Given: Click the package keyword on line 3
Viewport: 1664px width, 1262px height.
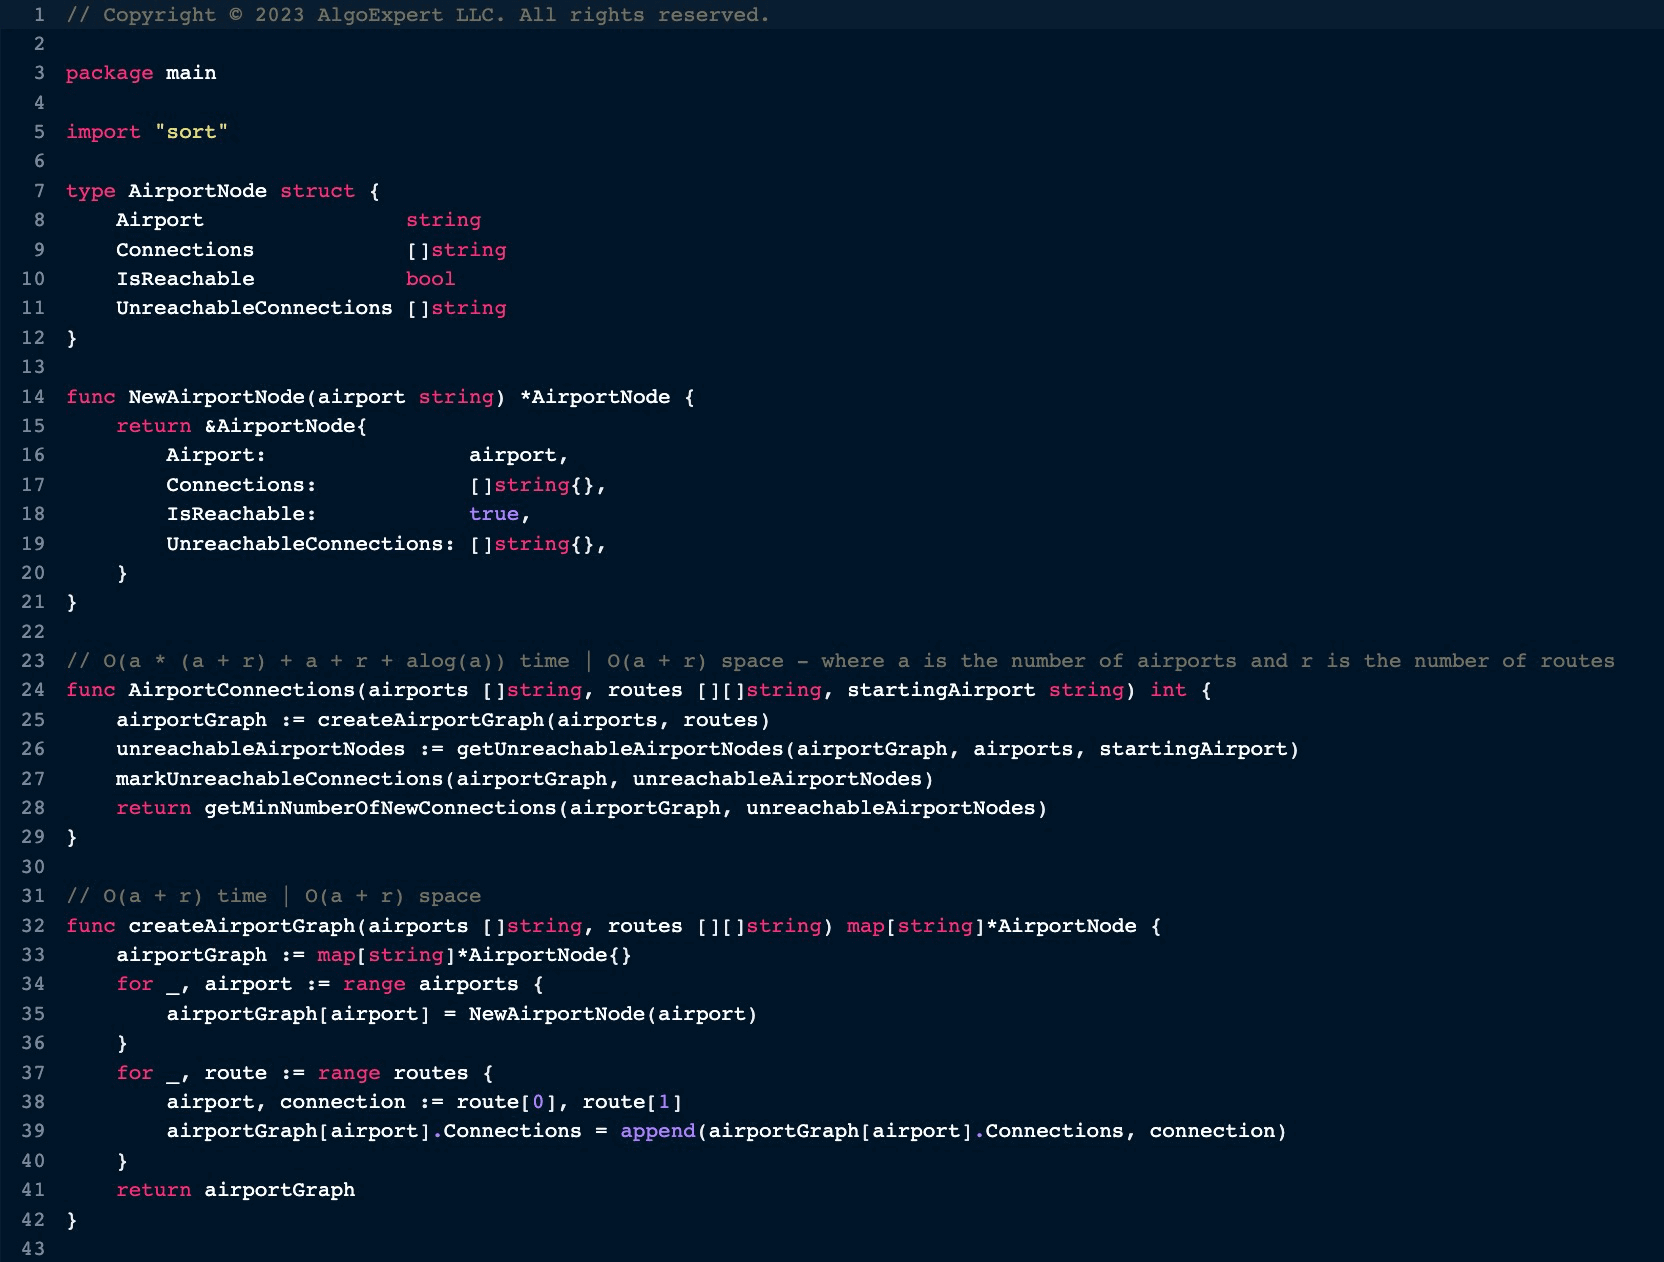Looking at the screenshot, I should click(109, 73).
